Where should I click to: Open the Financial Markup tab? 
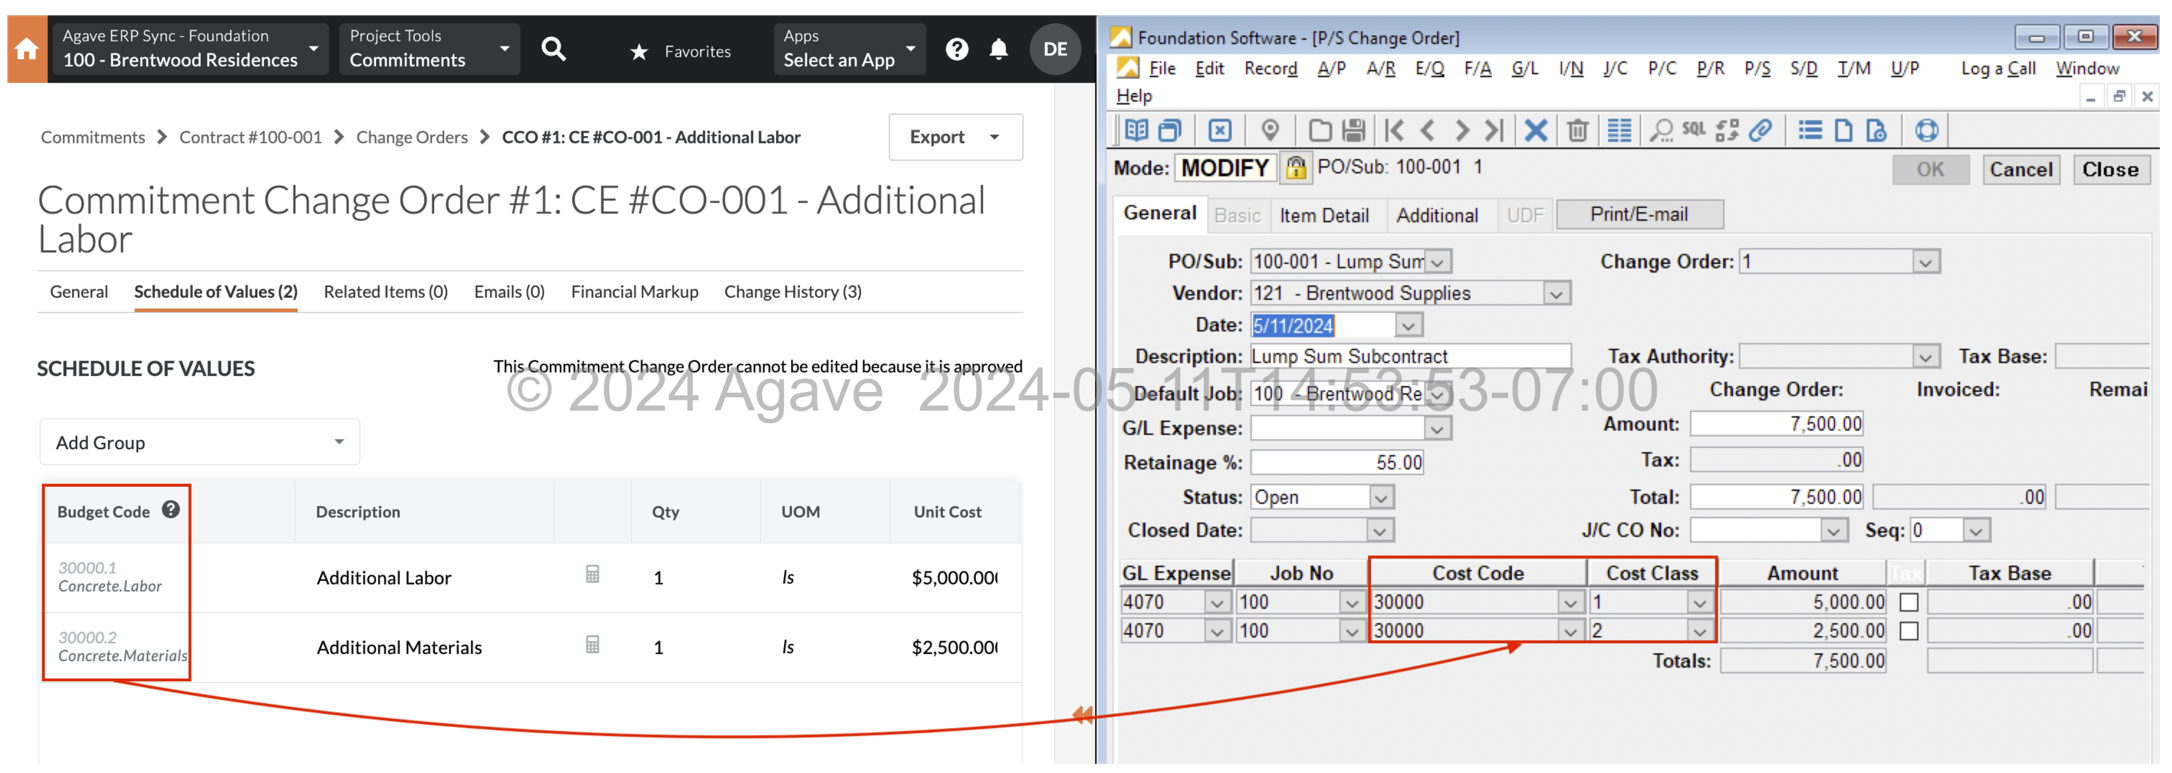tap(635, 291)
